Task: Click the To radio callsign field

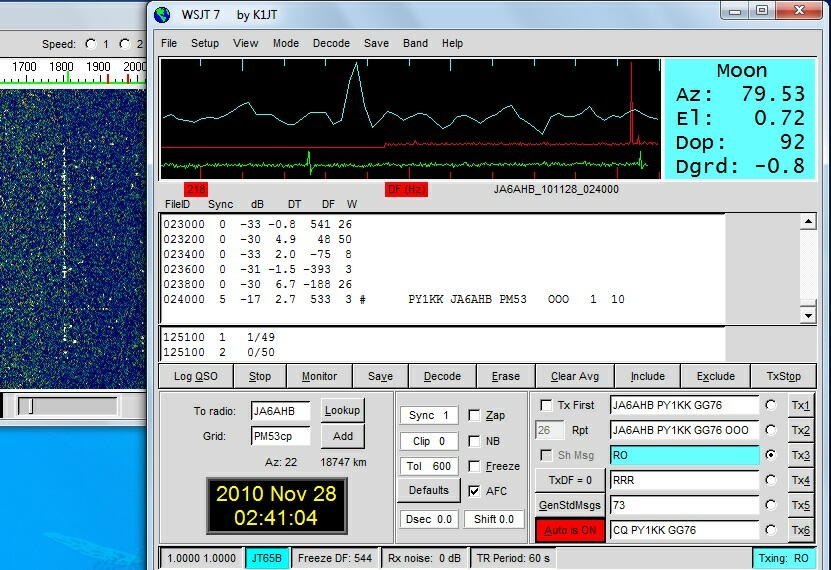Action: [x=280, y=410]
